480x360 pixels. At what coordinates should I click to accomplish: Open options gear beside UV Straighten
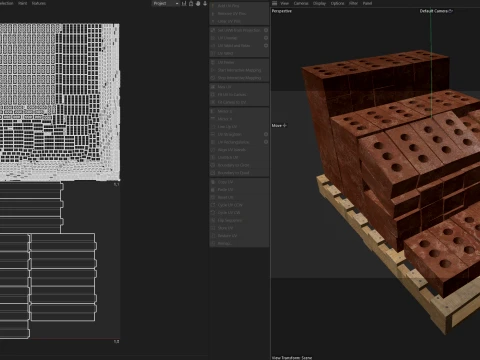(266, 134)
